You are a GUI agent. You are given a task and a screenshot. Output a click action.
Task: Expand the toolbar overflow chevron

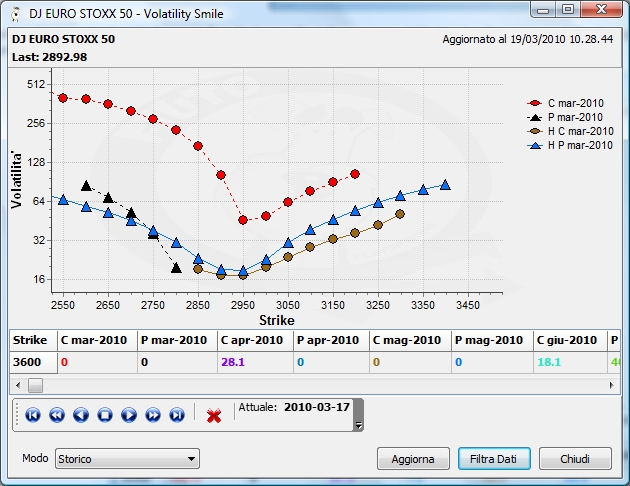tap(358, 425)
